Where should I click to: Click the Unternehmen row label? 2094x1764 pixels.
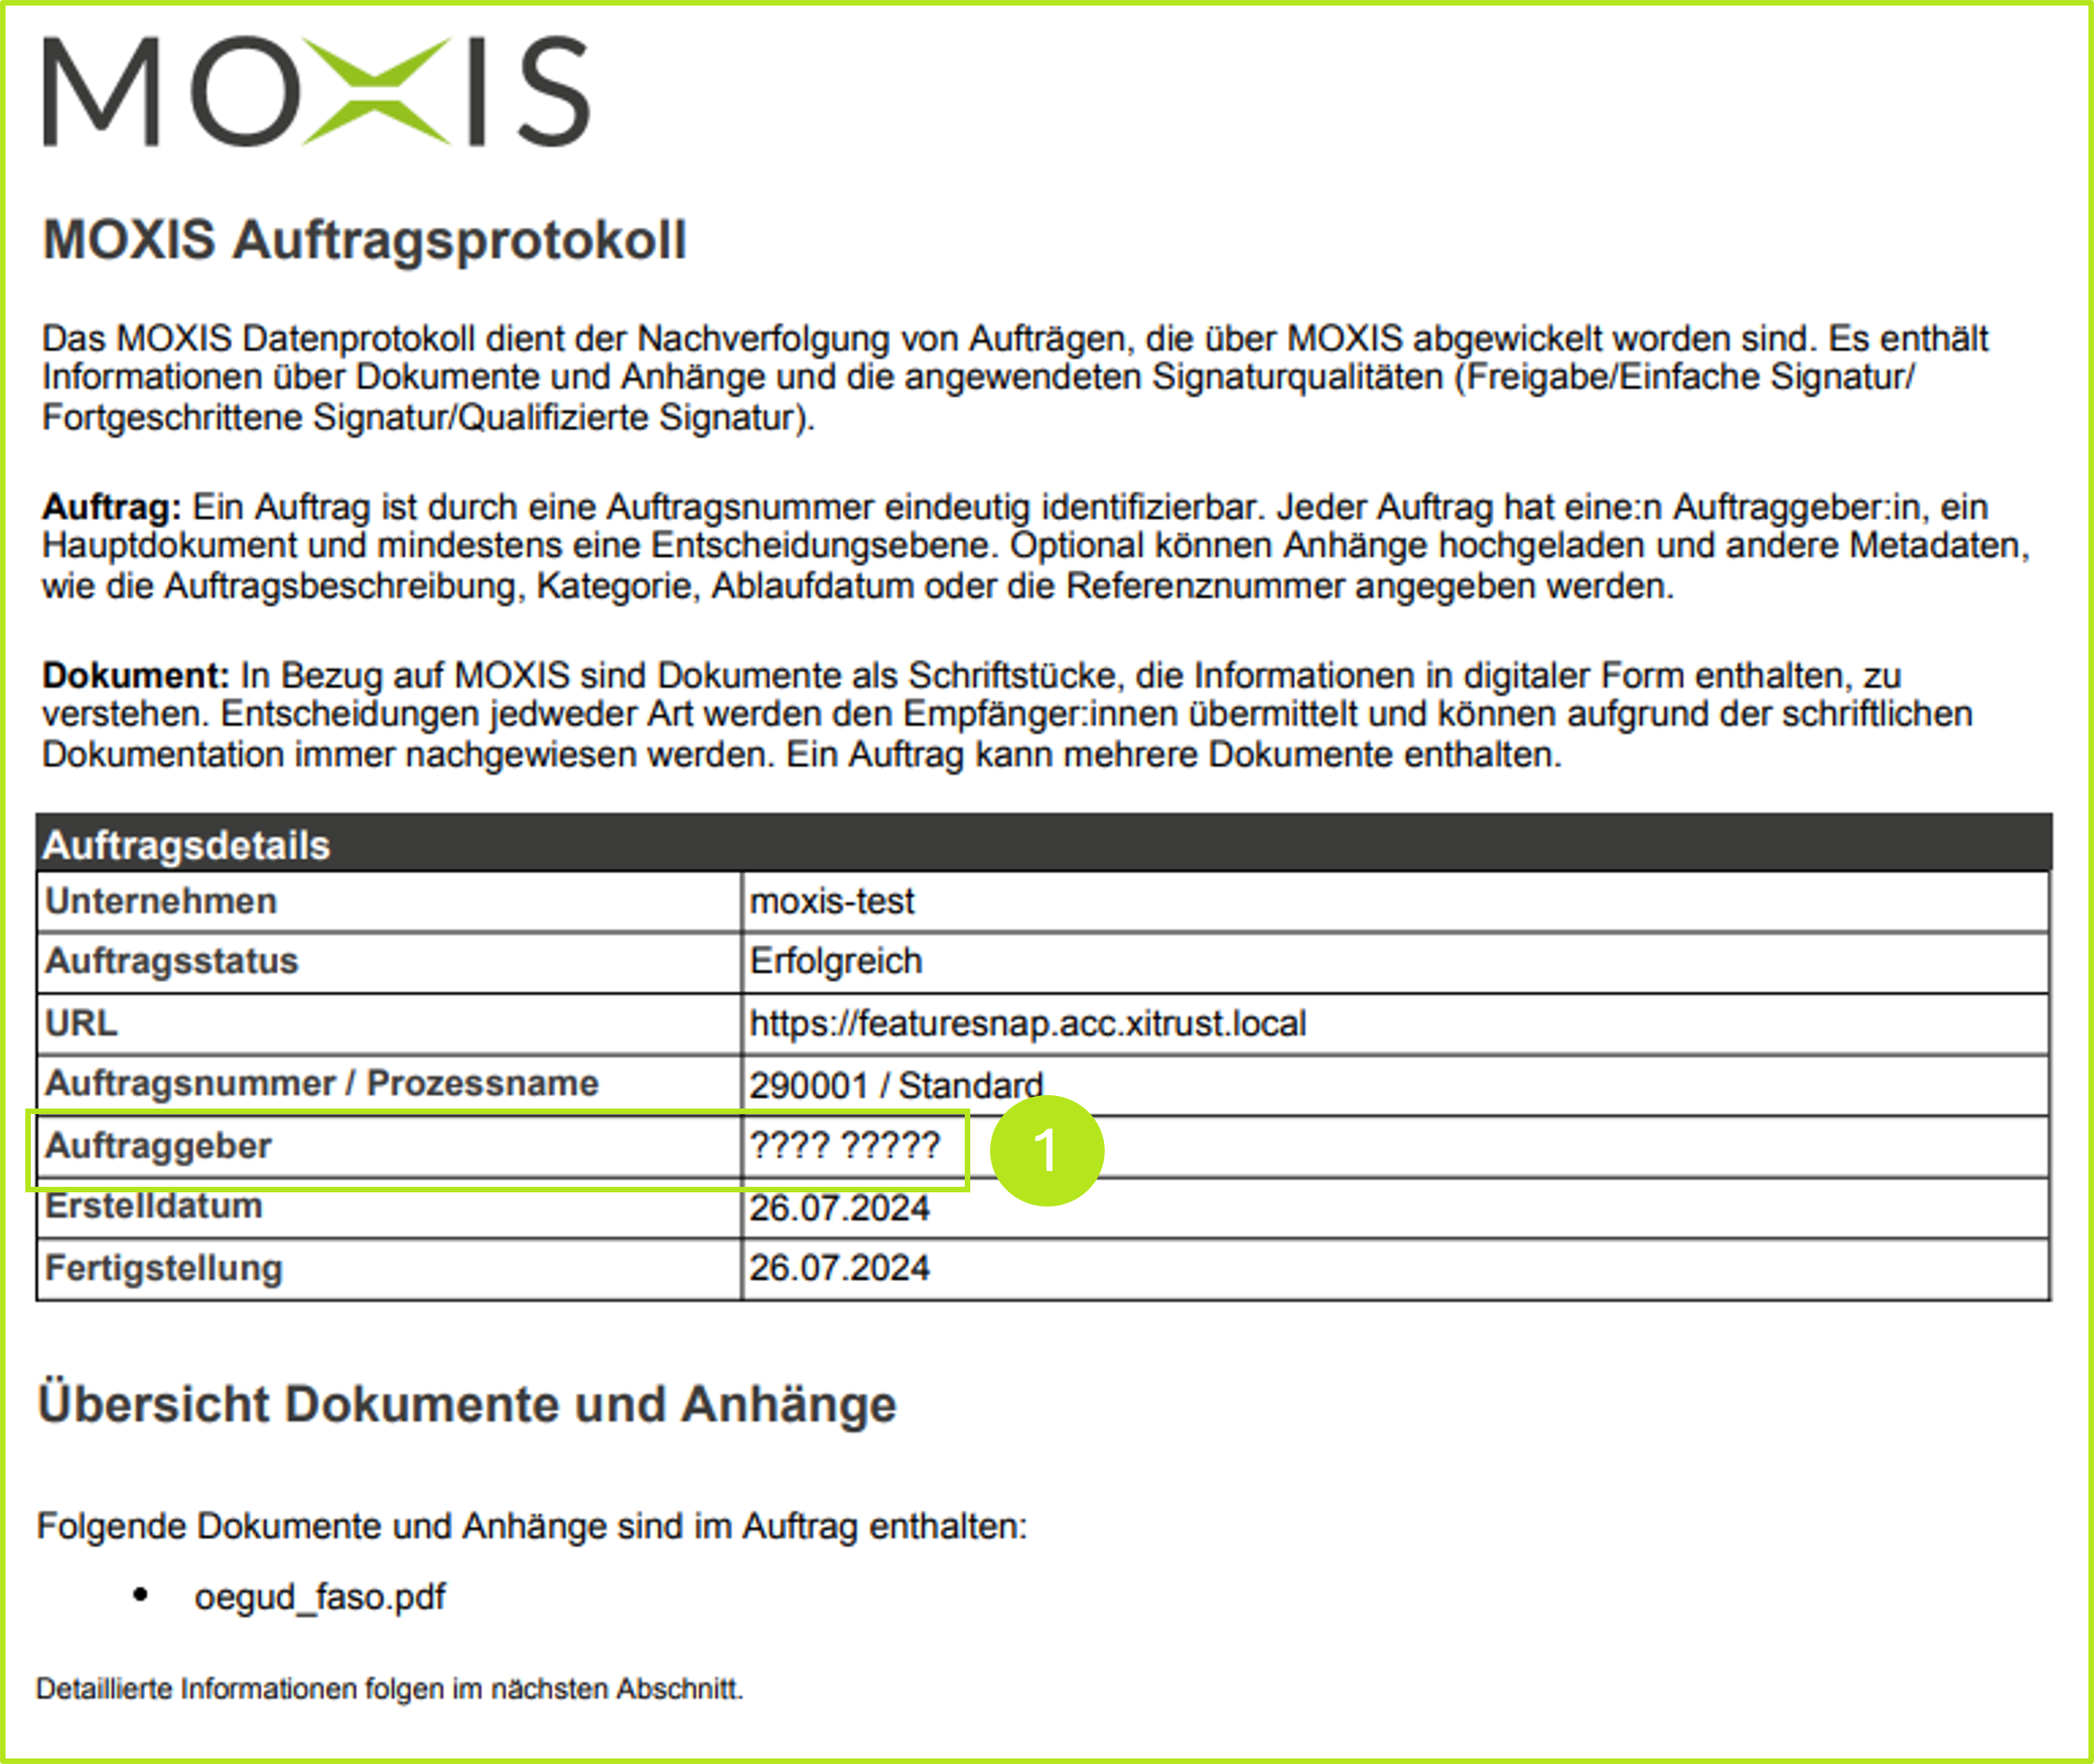(161, 901)
